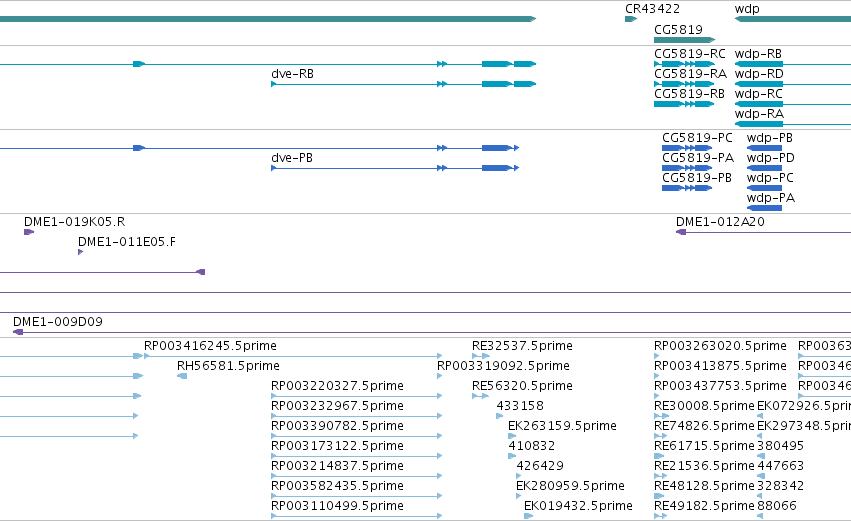The image size is (851, 521).
Task: Select clone DME1-012A20 label
Action: pos(720,222)
